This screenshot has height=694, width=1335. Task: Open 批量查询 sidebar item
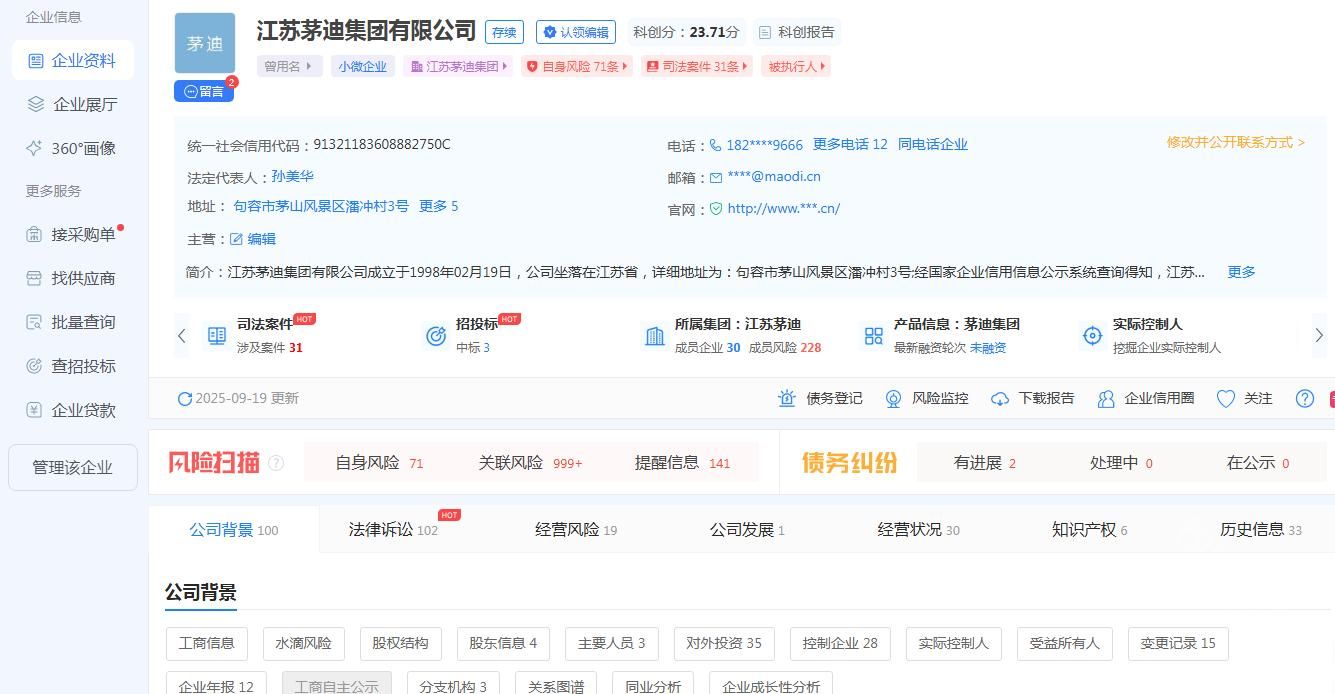pyautogui.click(x=73, y=322)
